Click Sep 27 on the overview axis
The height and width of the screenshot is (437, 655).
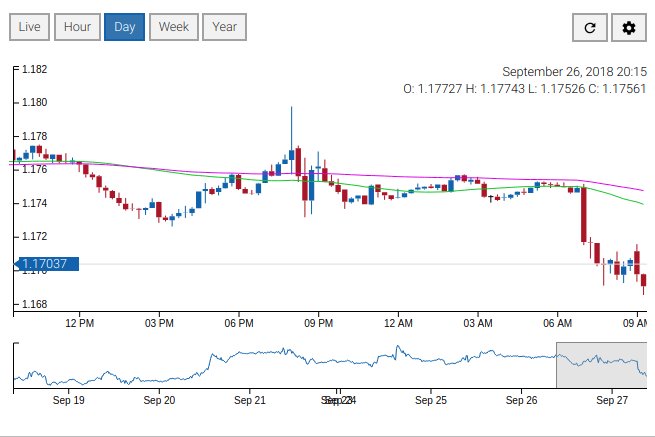pos(612,400)
